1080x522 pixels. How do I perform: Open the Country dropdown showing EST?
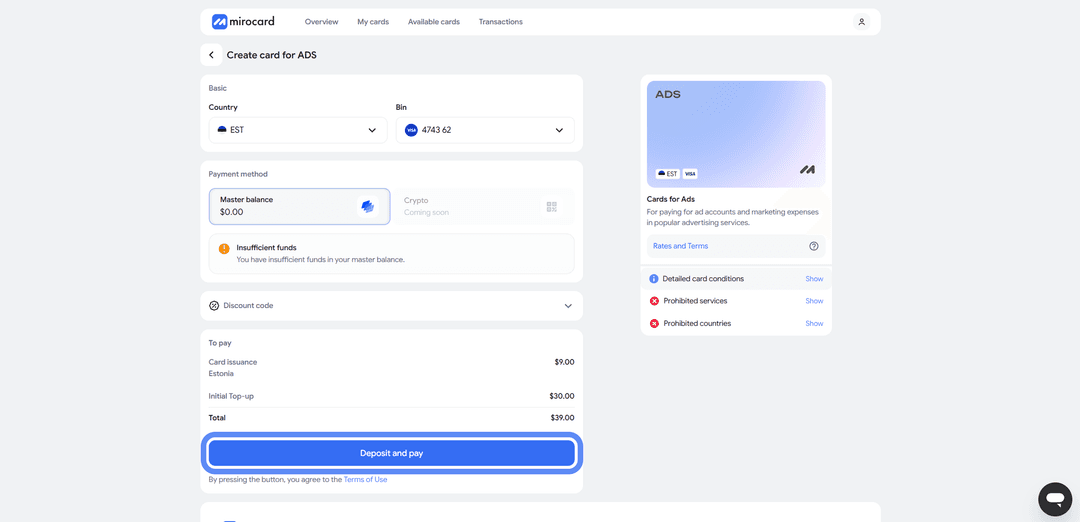tap(298, 130)
